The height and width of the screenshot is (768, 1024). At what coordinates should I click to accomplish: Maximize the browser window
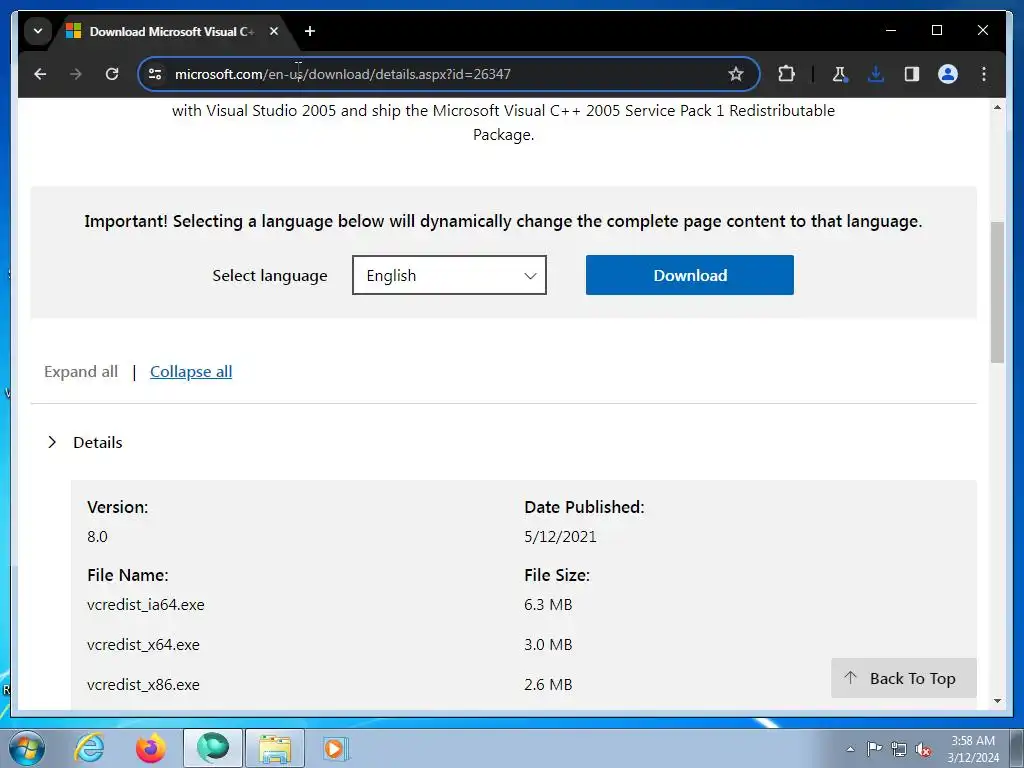pyautogui.click(x=936, y=31)
